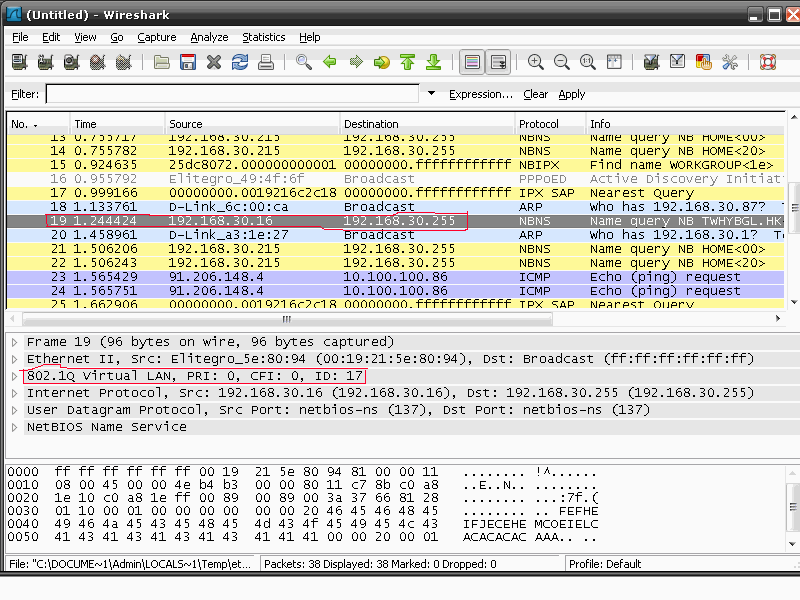The image size is (800, 600).
Task: Restart the running capture icon
Action: click(x=123, y=62)
